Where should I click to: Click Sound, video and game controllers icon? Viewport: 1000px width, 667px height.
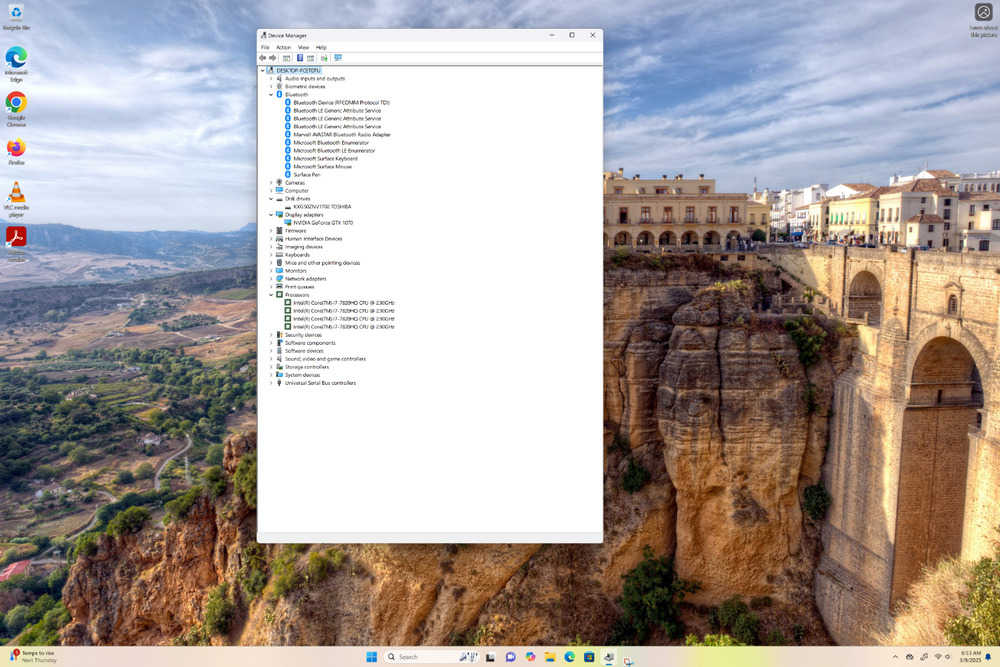click(279, 358)
